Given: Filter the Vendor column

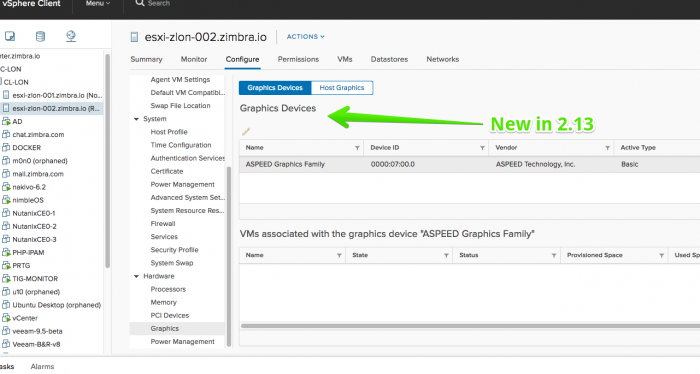Looking at the screenshot, I should (607, 148).
